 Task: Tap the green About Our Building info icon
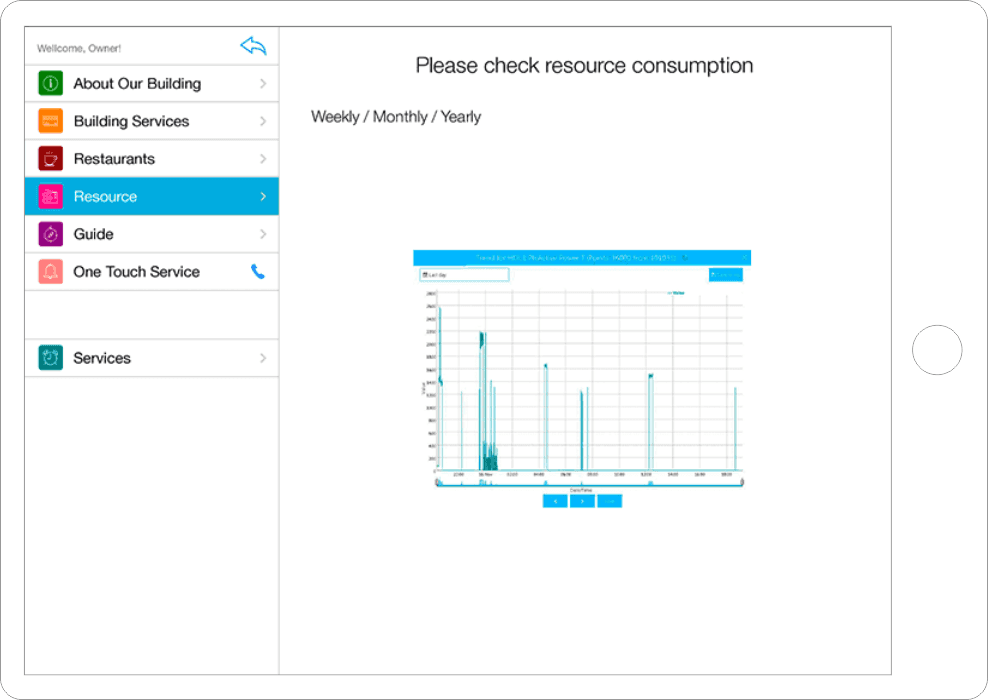tap(50, 84)
